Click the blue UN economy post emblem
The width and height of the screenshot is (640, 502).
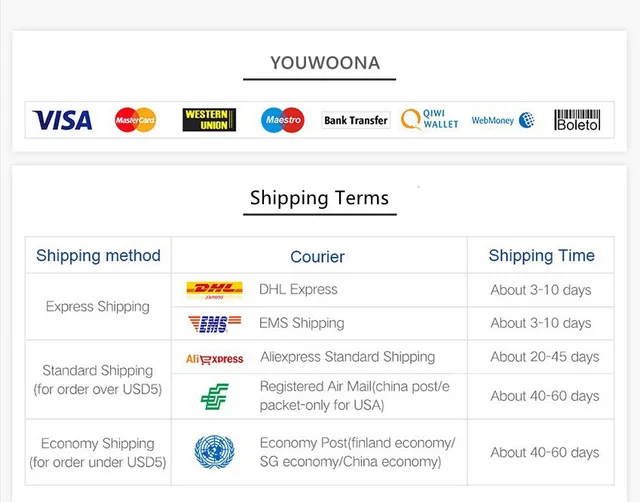tap(214, 452)
